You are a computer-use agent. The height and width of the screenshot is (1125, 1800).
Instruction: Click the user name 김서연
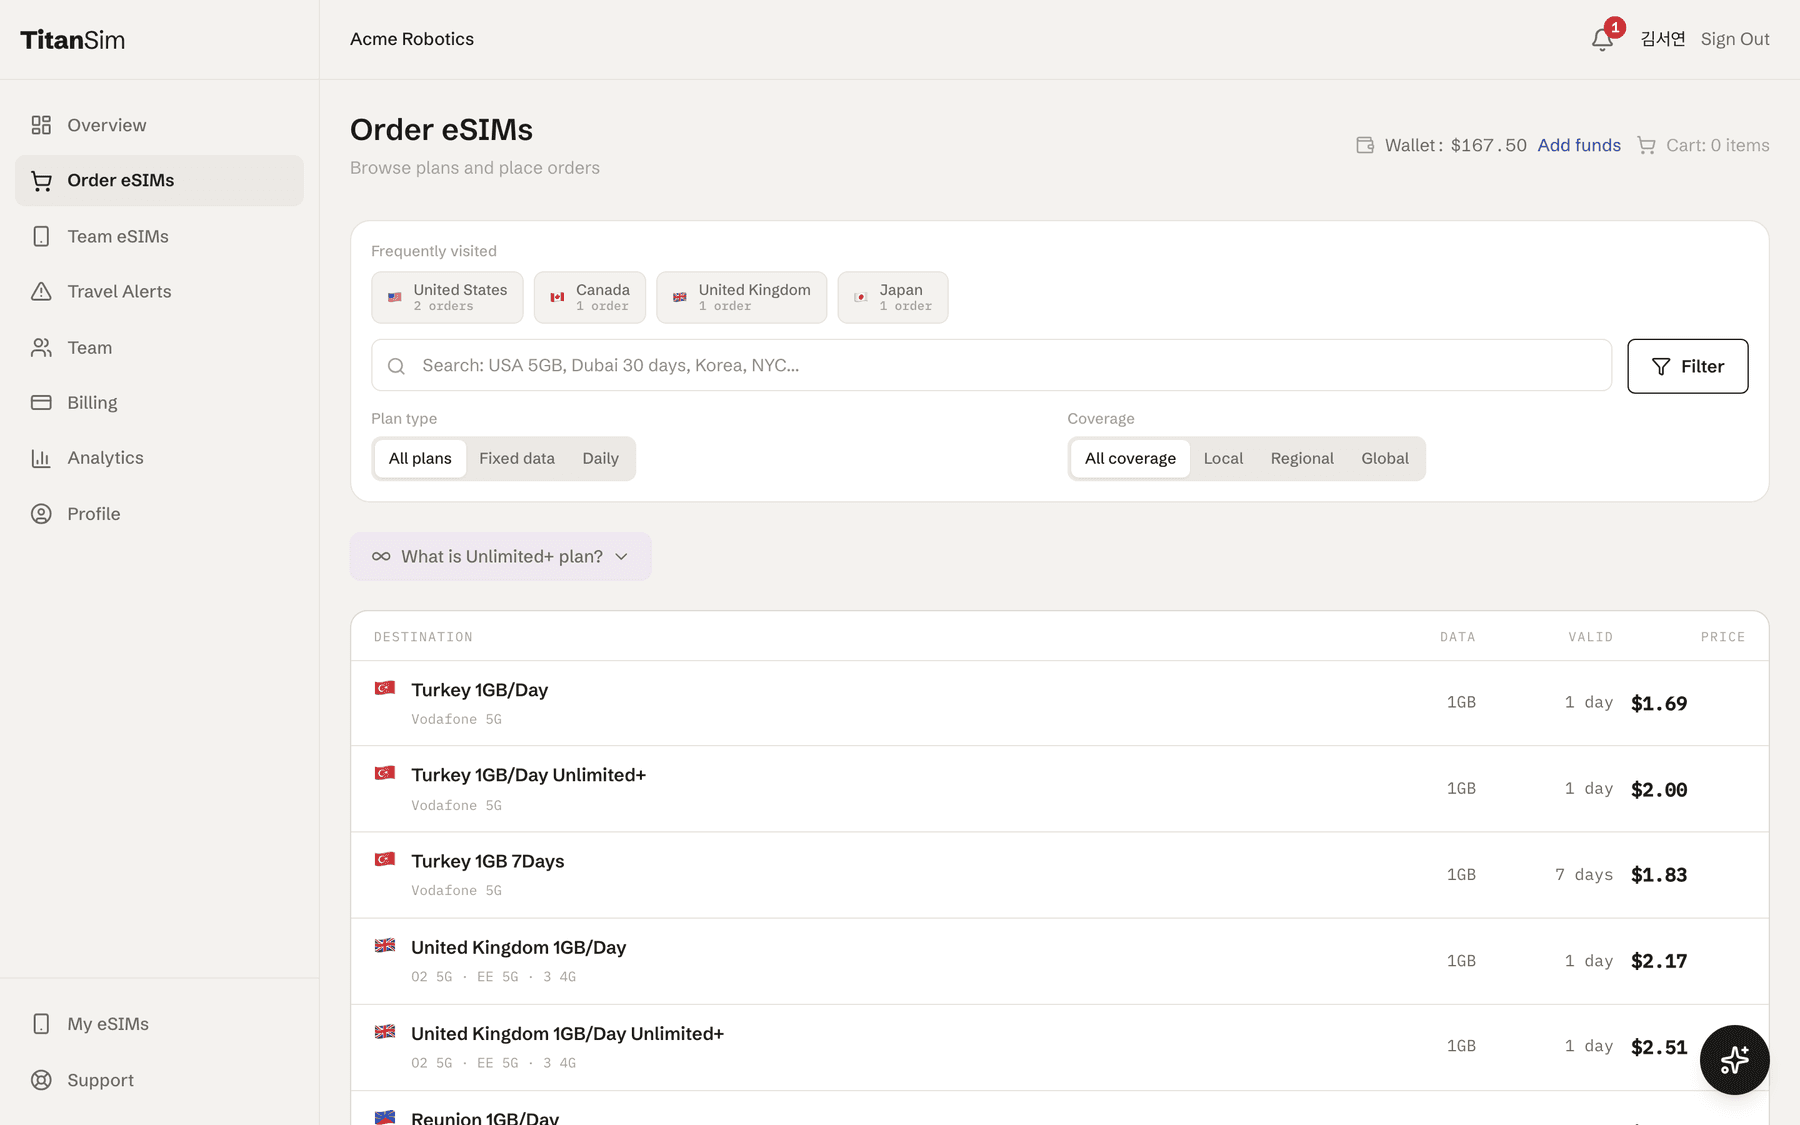(x=1663, y=39)
